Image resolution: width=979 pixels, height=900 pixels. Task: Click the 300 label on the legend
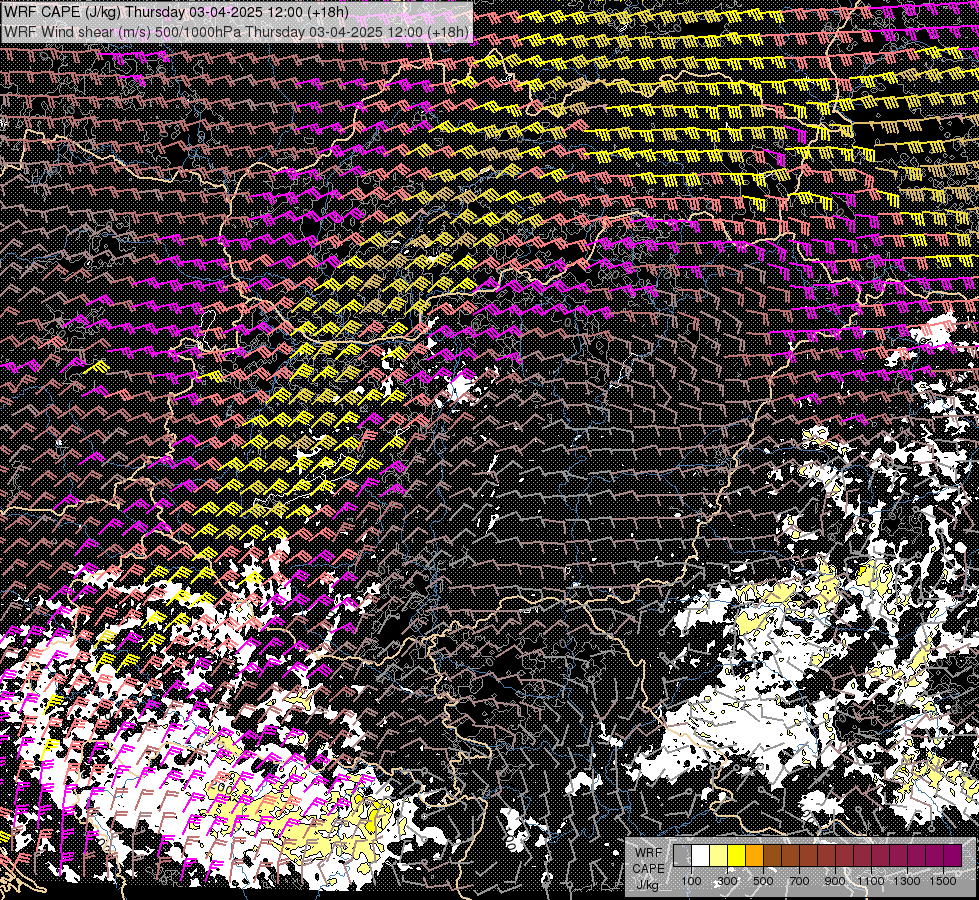[x=727, y=881]
